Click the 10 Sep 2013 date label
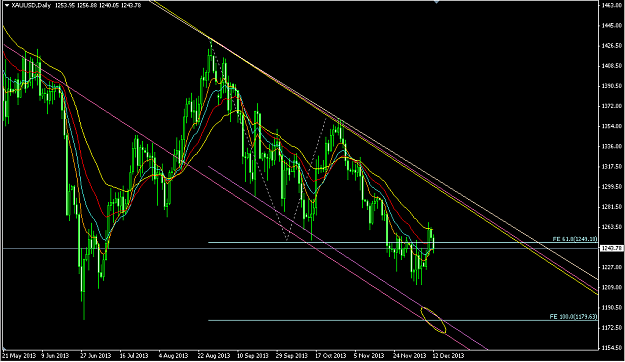 click(253, 356)
